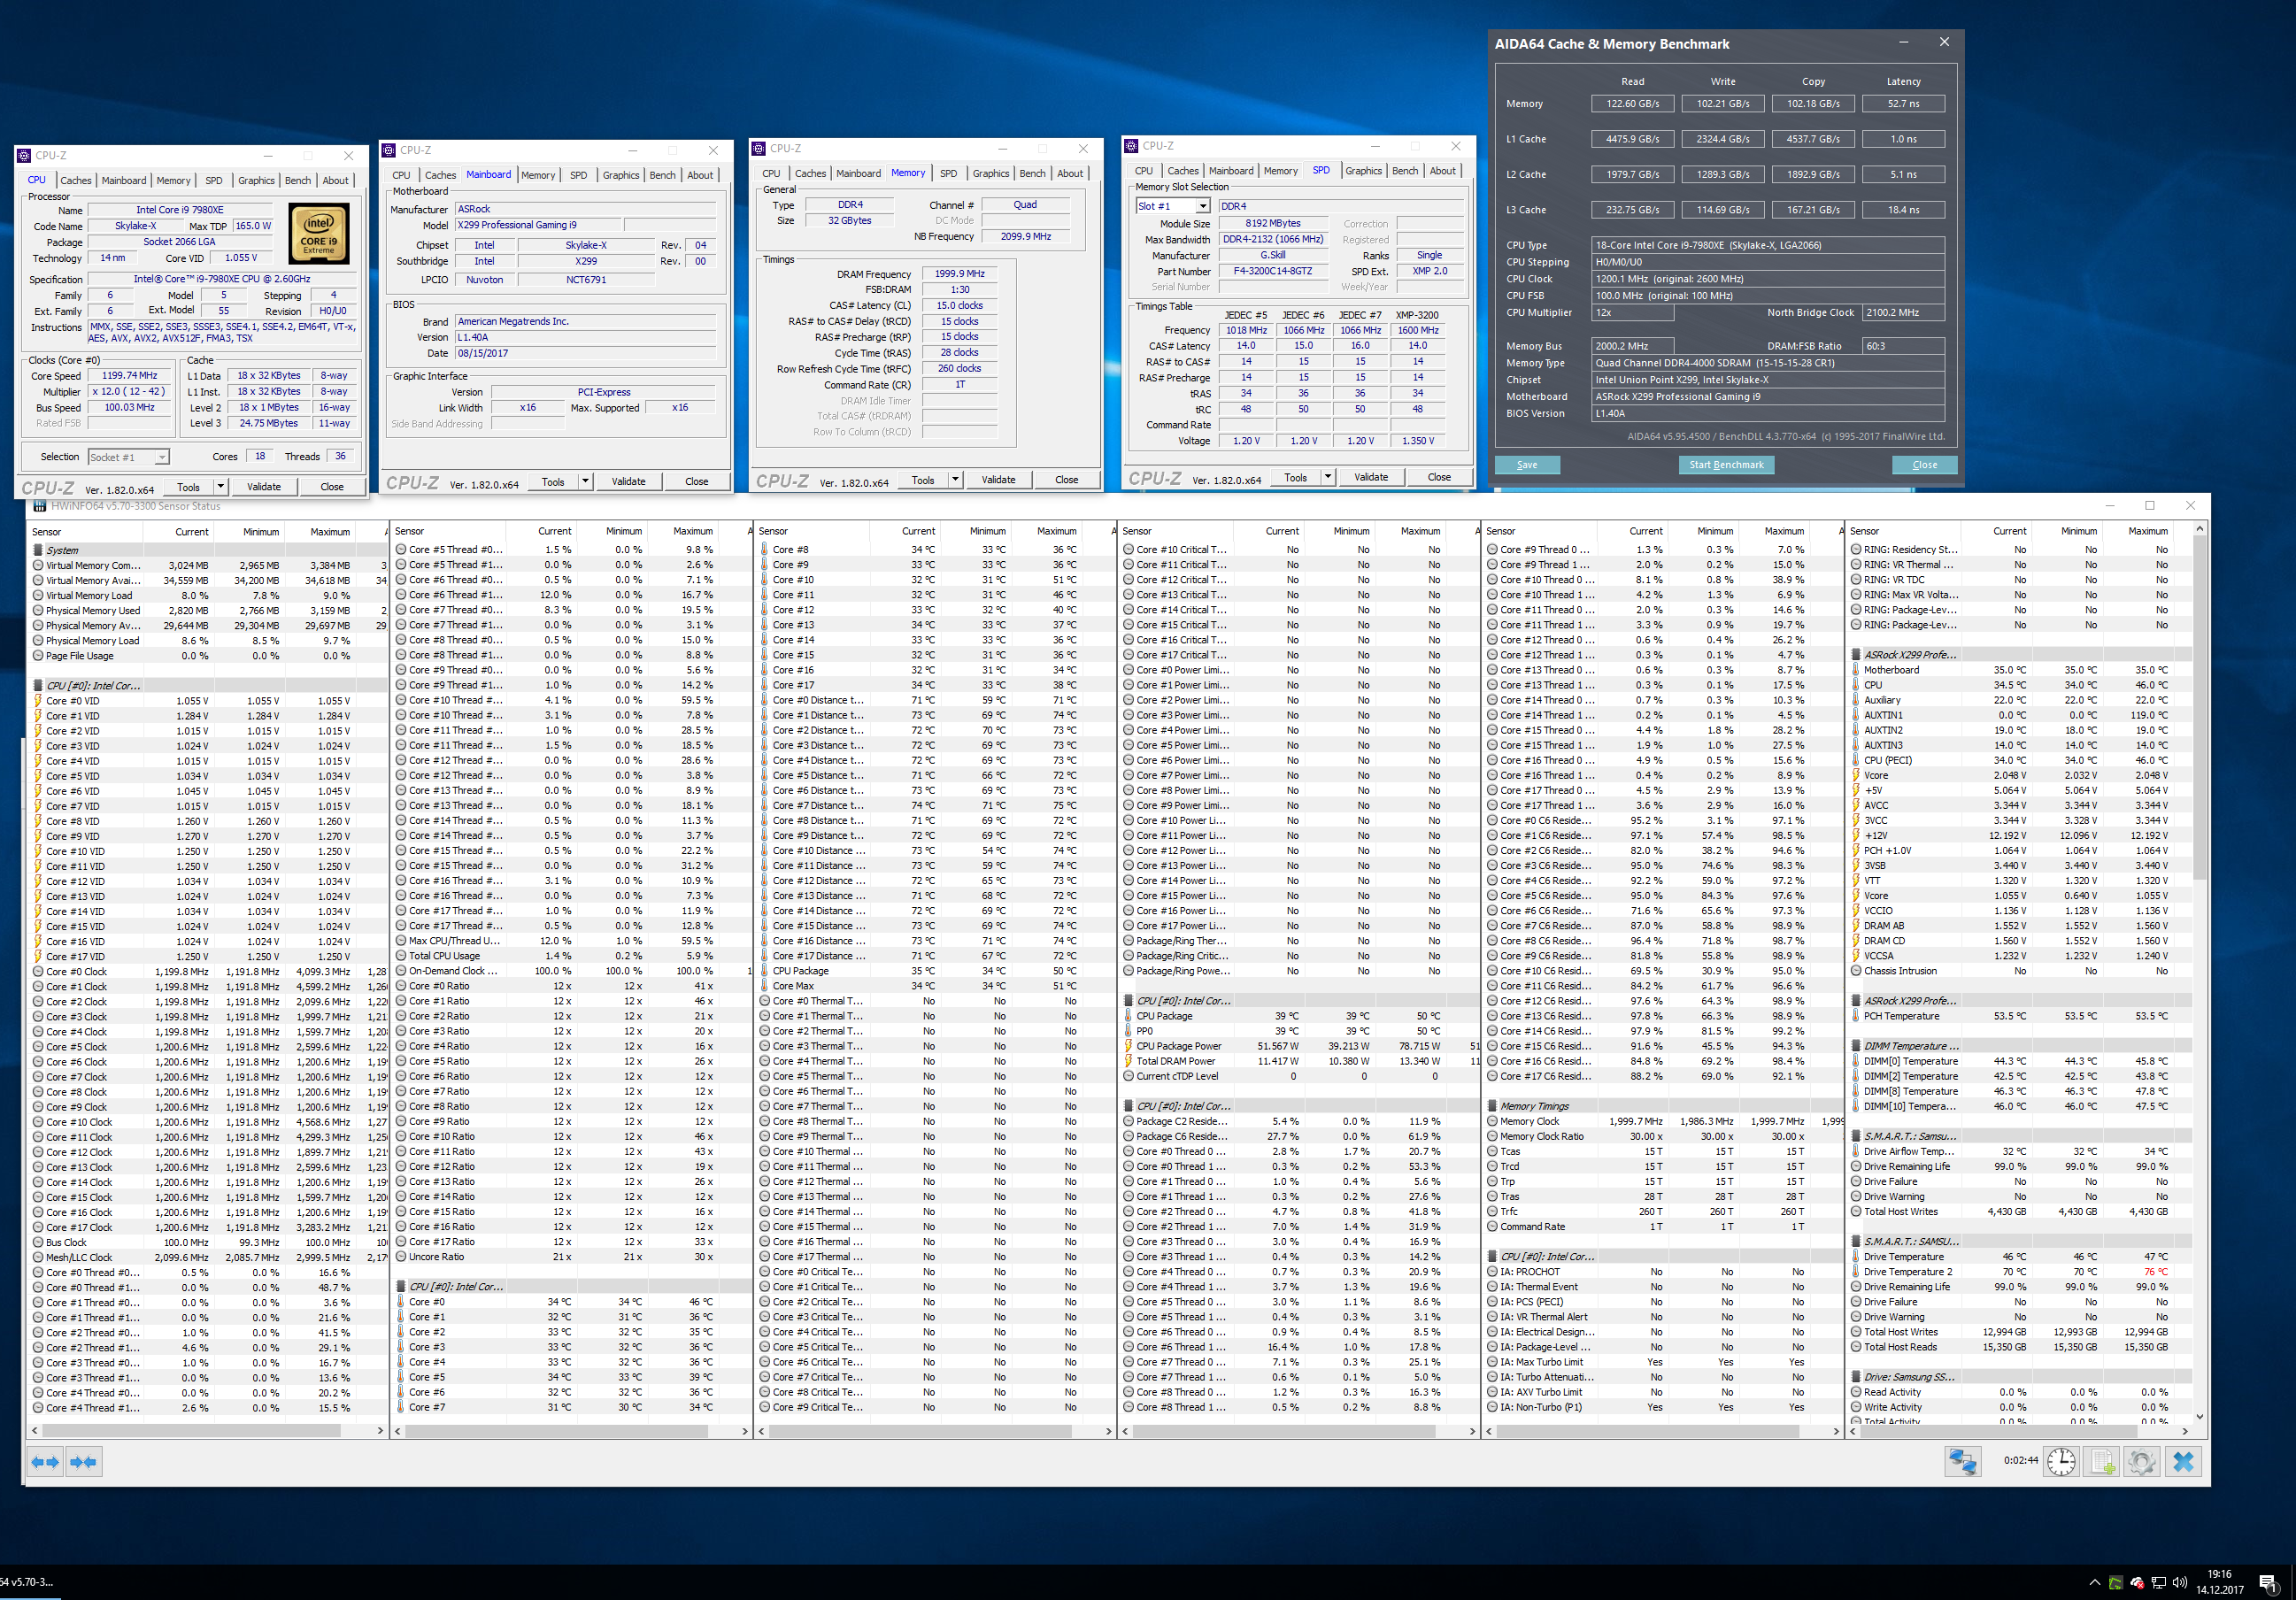Click the volume speaker tray icon

2180,1582
